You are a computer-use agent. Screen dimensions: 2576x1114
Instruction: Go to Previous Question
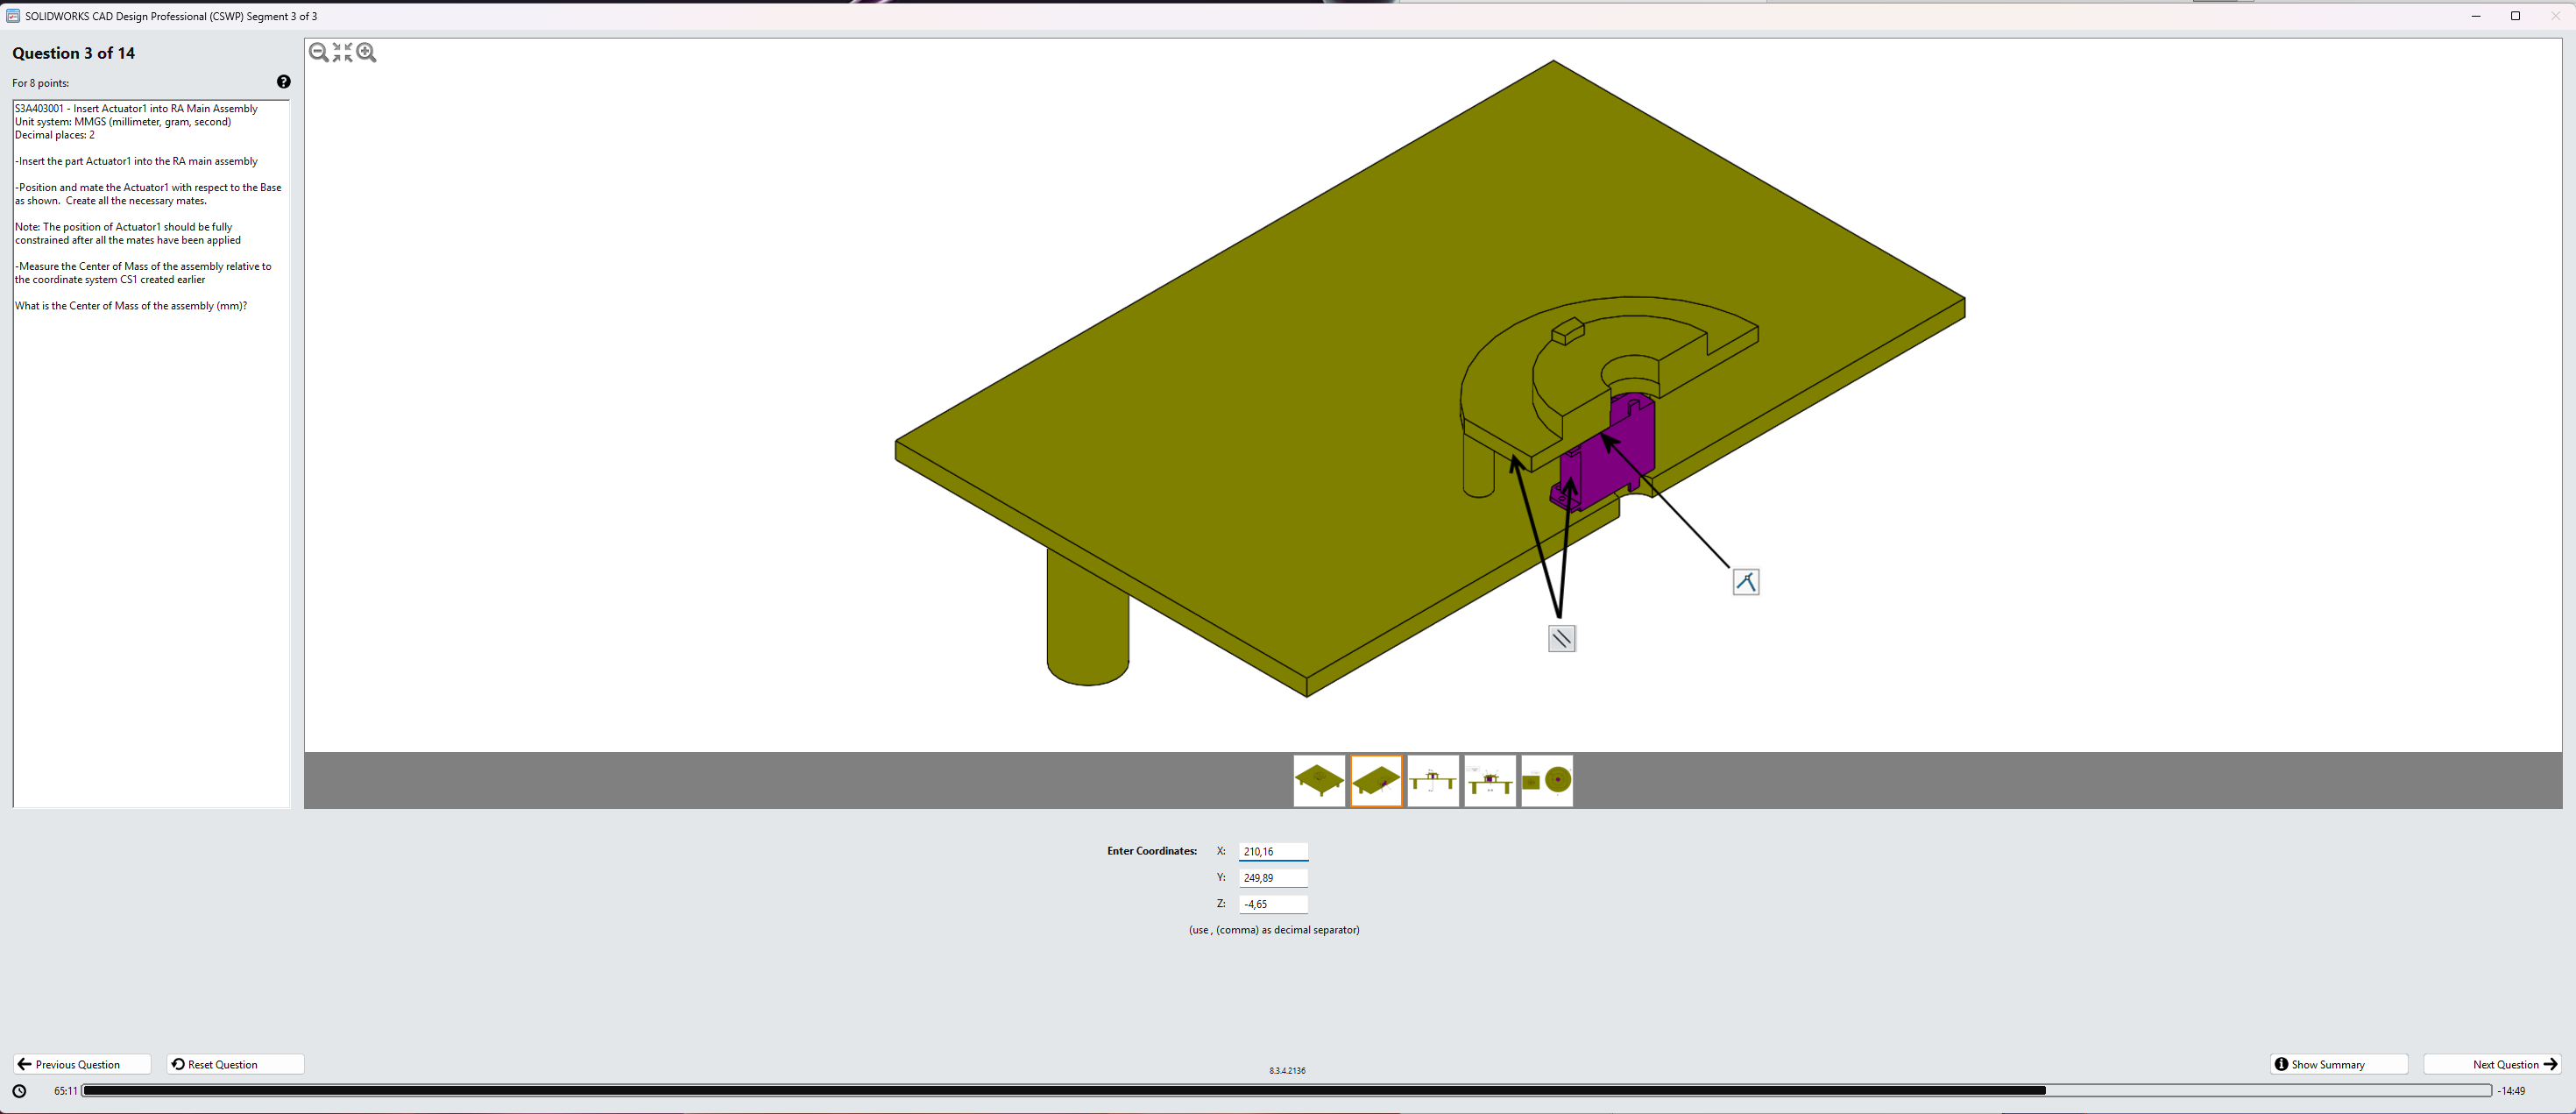[82, 1064]
